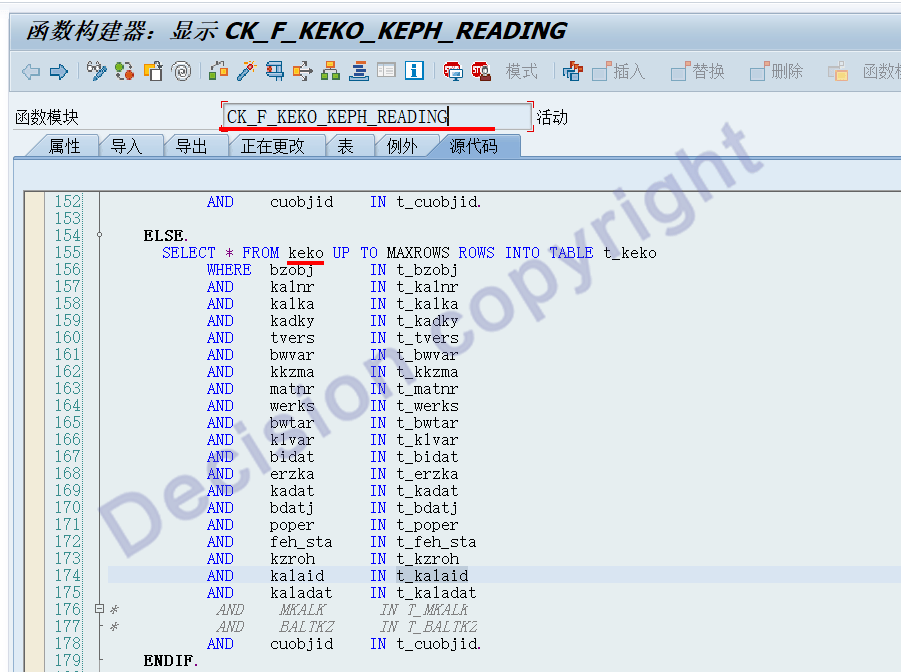Activate object with magic wand icon
Screen dimensions: 901x672
coord(246,71)
